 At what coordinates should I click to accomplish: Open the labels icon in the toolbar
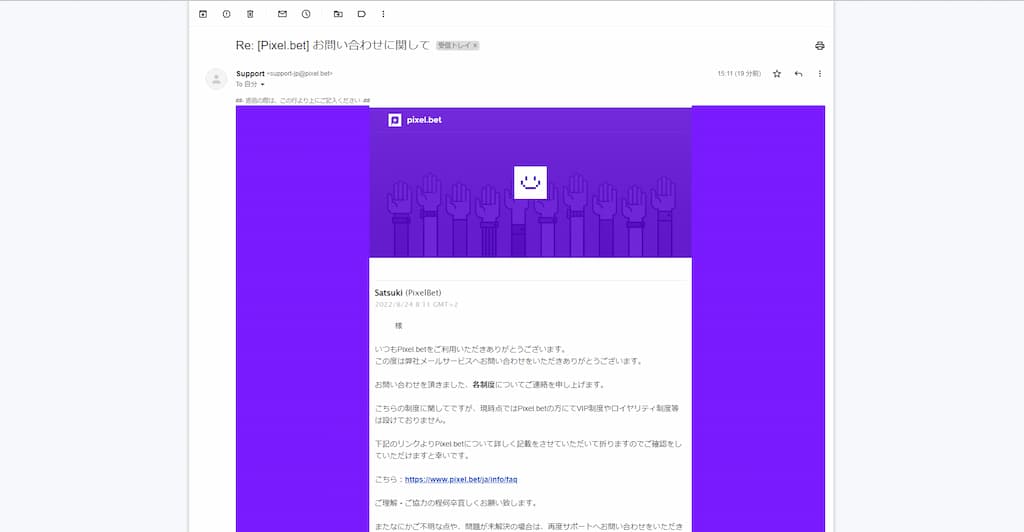click(362, 14)
